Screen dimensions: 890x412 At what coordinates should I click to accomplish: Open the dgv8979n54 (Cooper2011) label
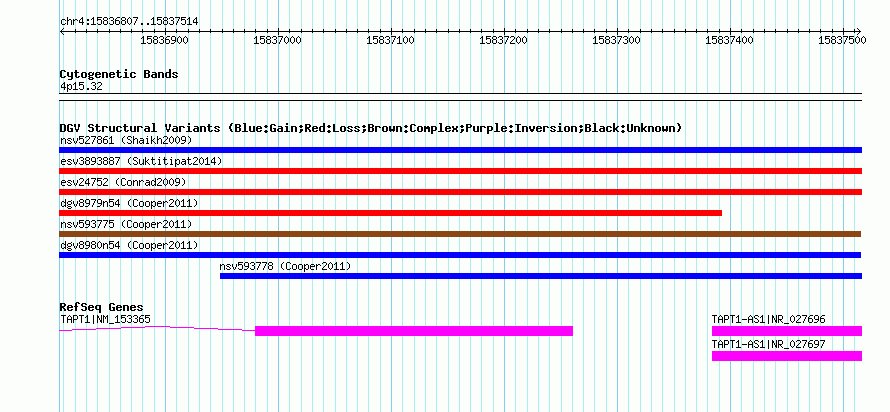[x=129, y=203]
